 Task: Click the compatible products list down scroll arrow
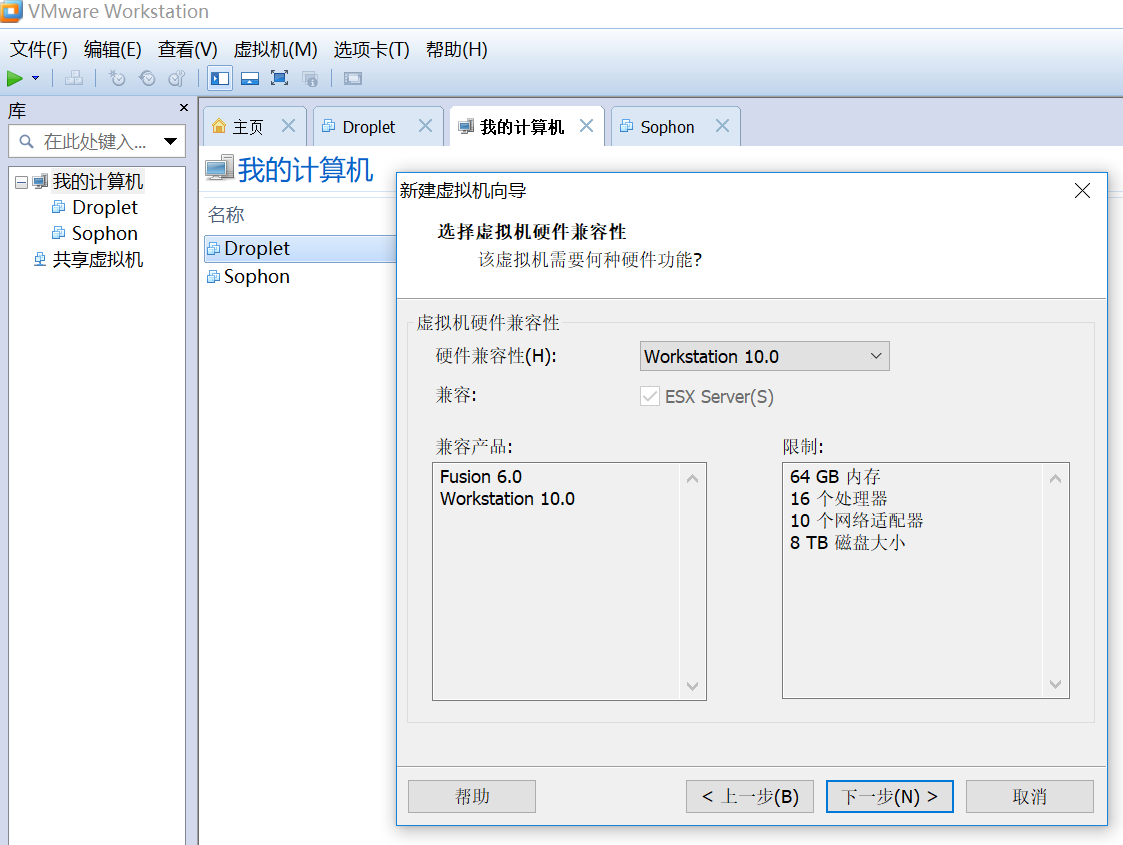click(692, 685)
